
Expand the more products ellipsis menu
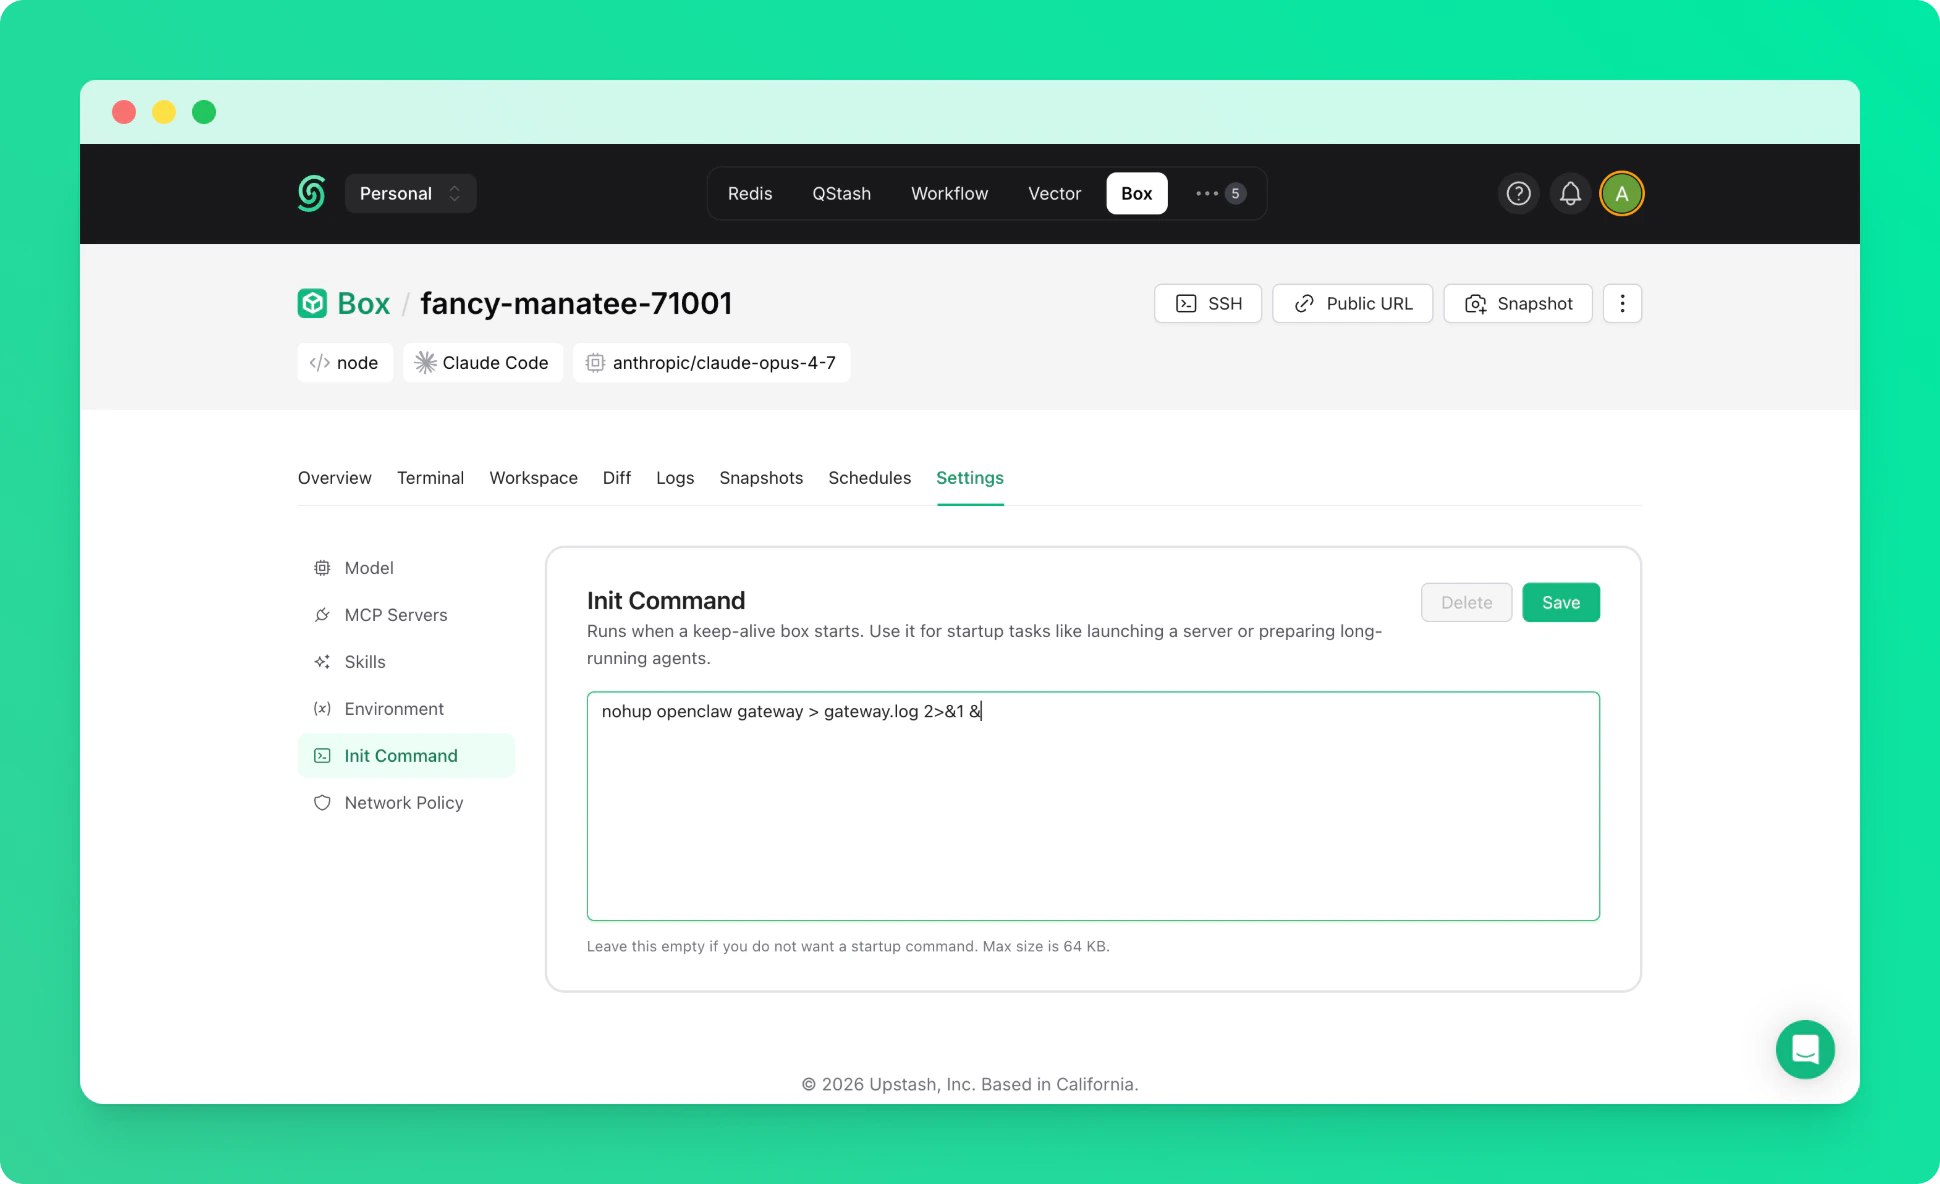tap(1220, 194)
